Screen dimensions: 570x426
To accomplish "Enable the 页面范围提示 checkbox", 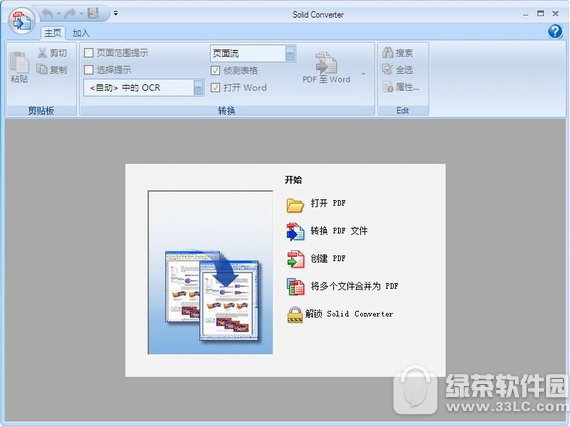I will pos(89,53).
